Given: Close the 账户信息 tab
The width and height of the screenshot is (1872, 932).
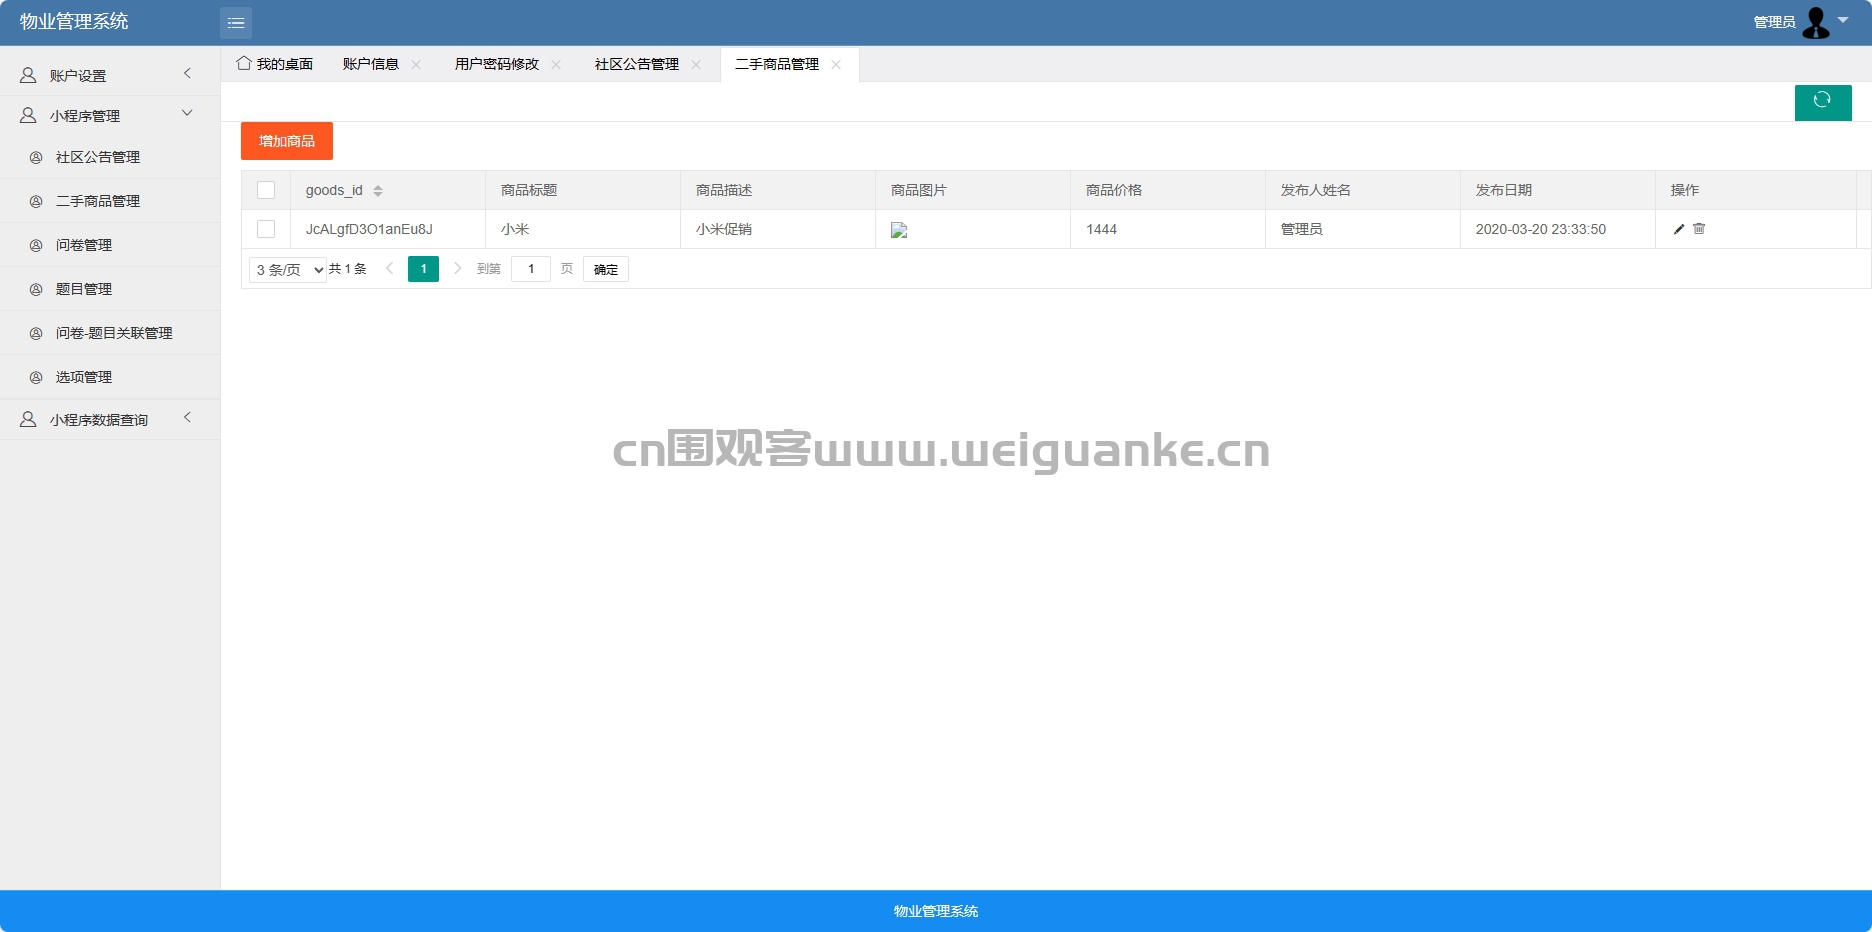Looking at the screenshot, I should (416, 64).
